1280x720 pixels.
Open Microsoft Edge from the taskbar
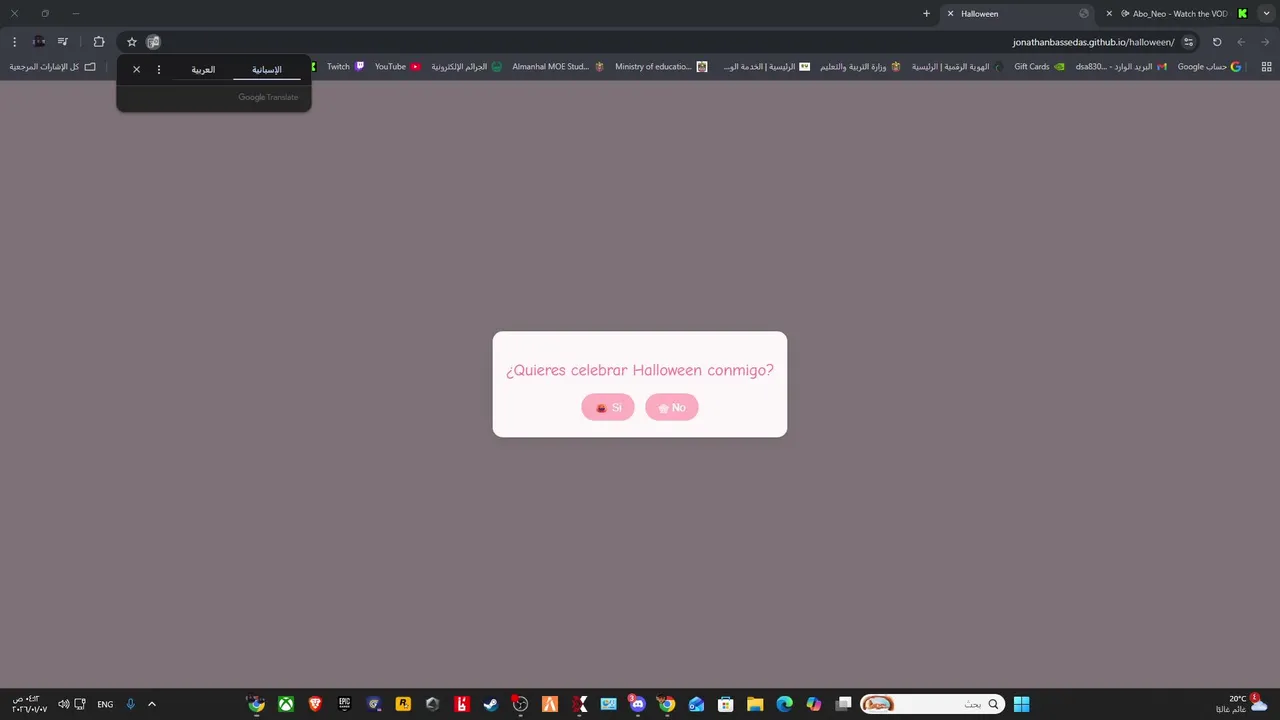coord(784,704)
